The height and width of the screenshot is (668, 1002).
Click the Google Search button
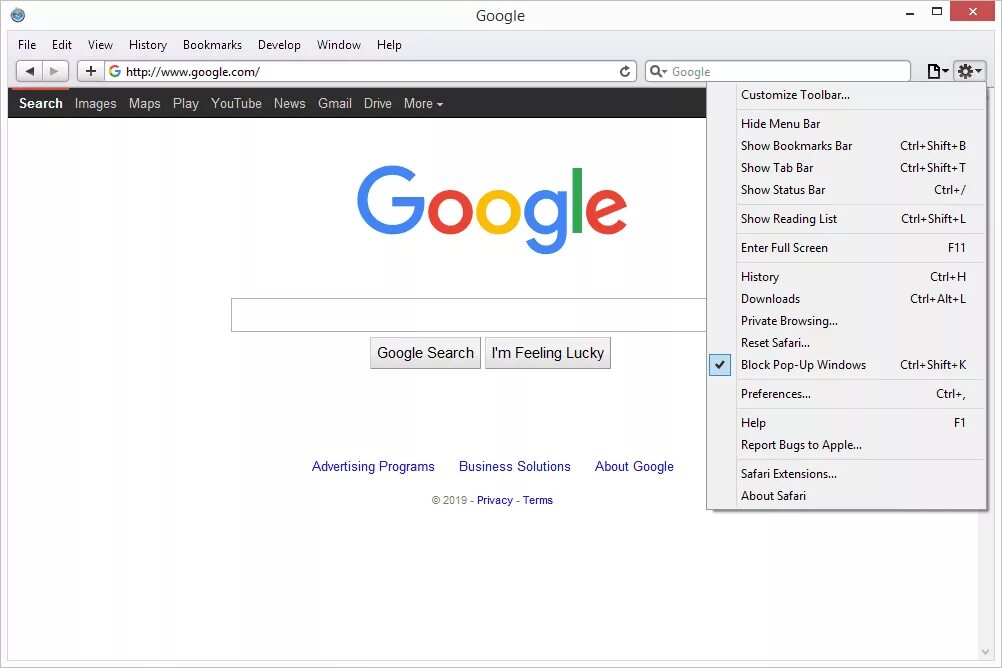[425, 353]
